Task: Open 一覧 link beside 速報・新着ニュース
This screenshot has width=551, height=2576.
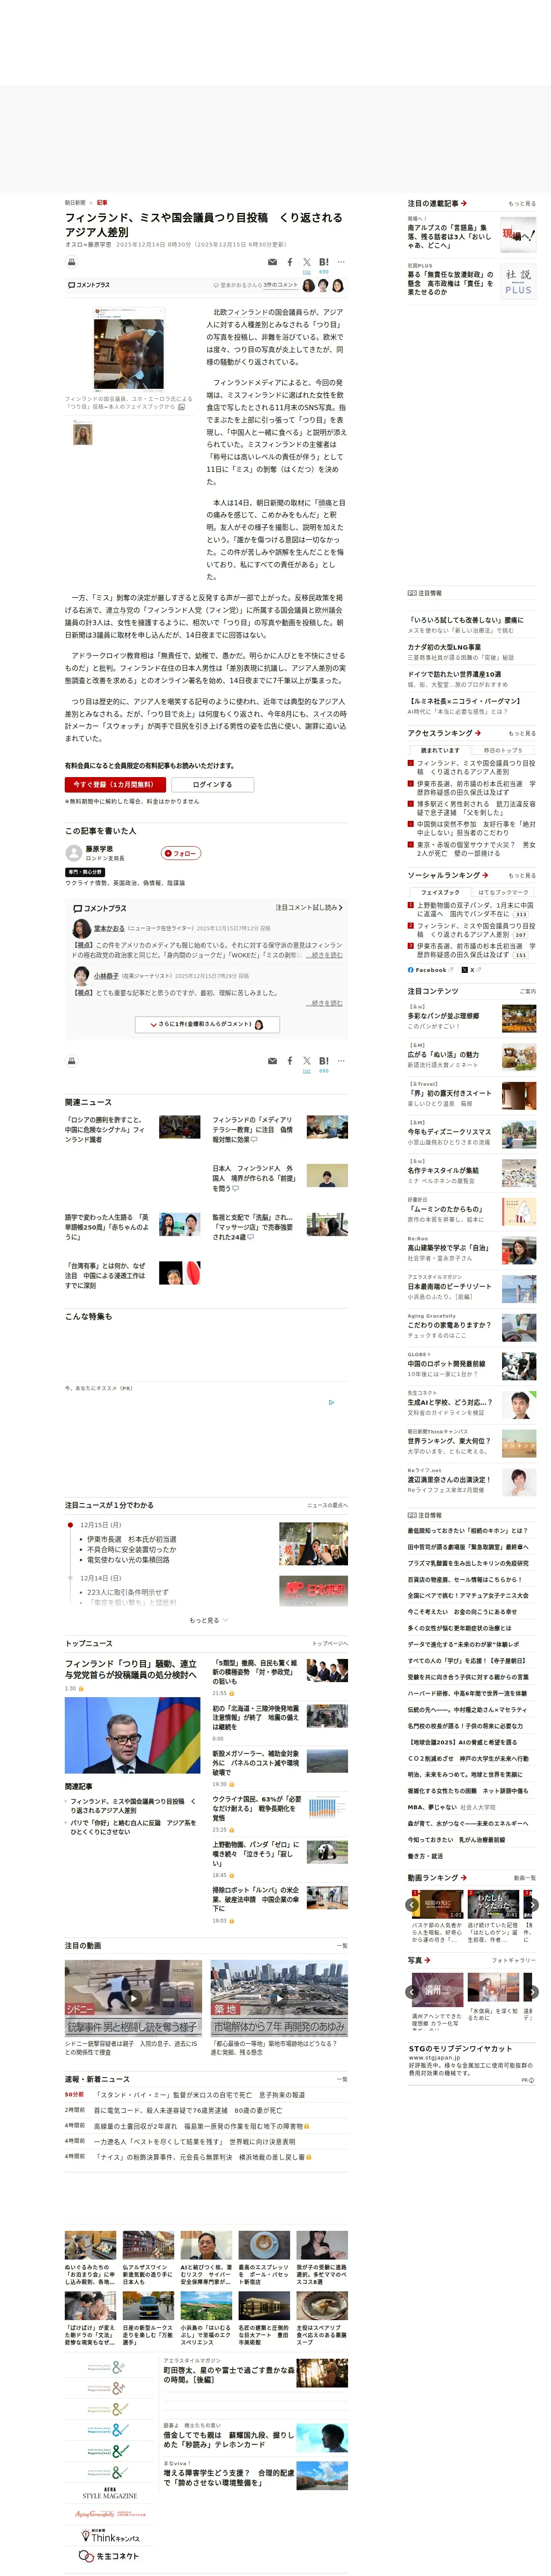Action: point(342,2079)
